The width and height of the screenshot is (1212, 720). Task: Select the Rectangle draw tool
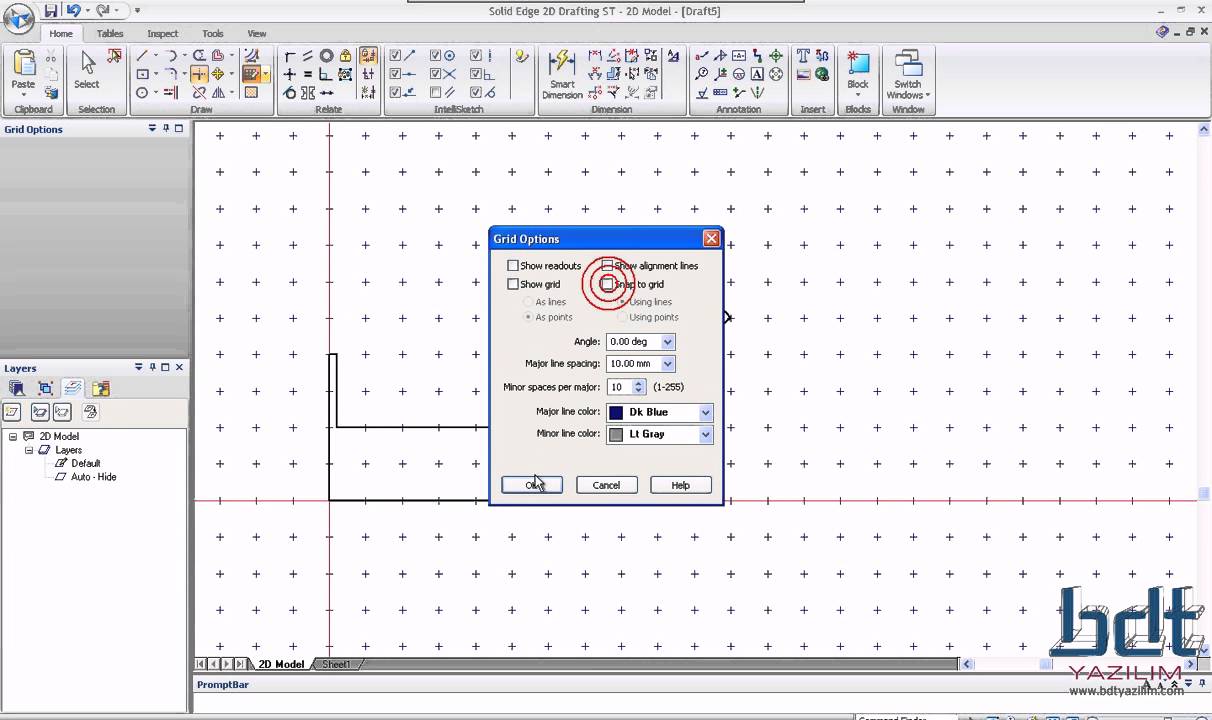coord(142,74)
